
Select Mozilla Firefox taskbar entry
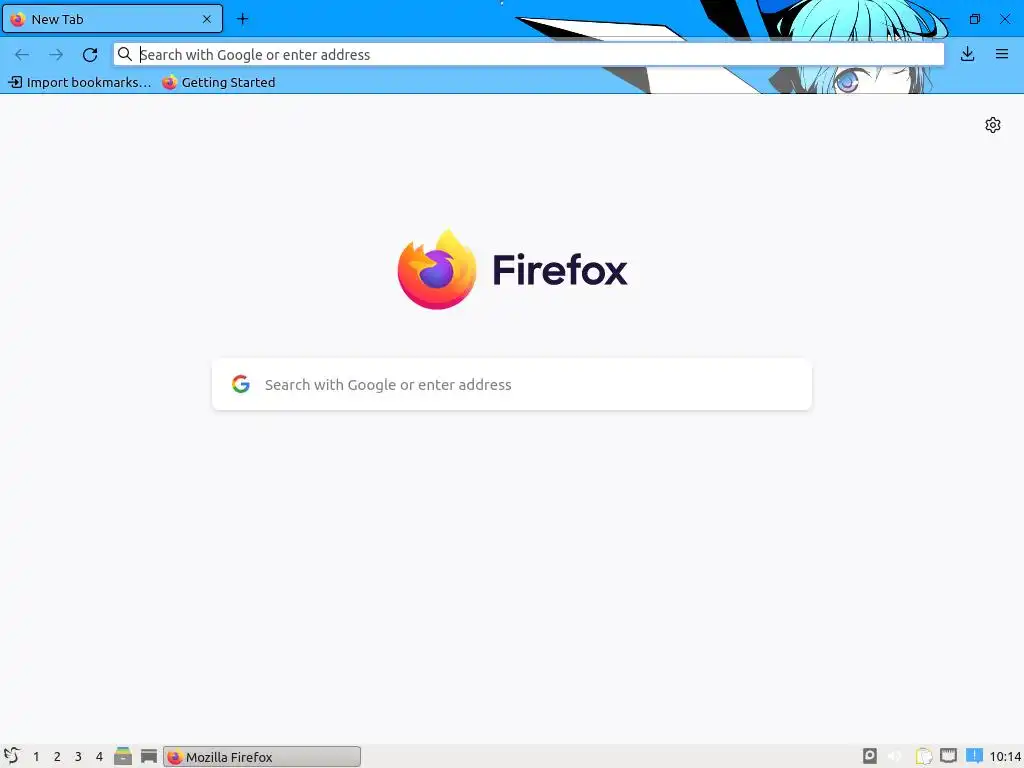261,757
